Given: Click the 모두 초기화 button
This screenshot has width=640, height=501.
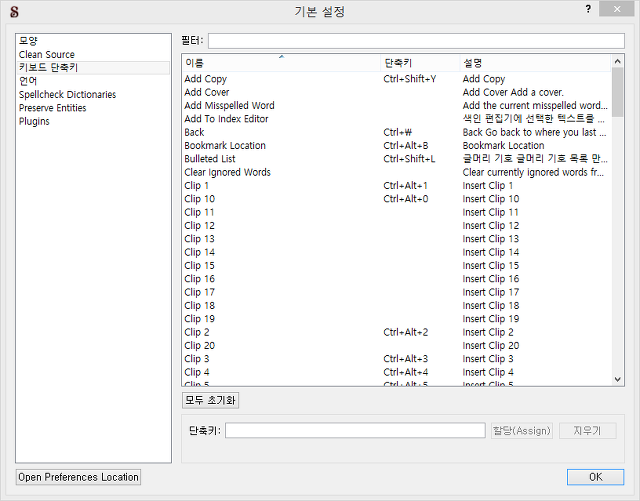Looking at the screenshot, I should (x=210, y=400).
